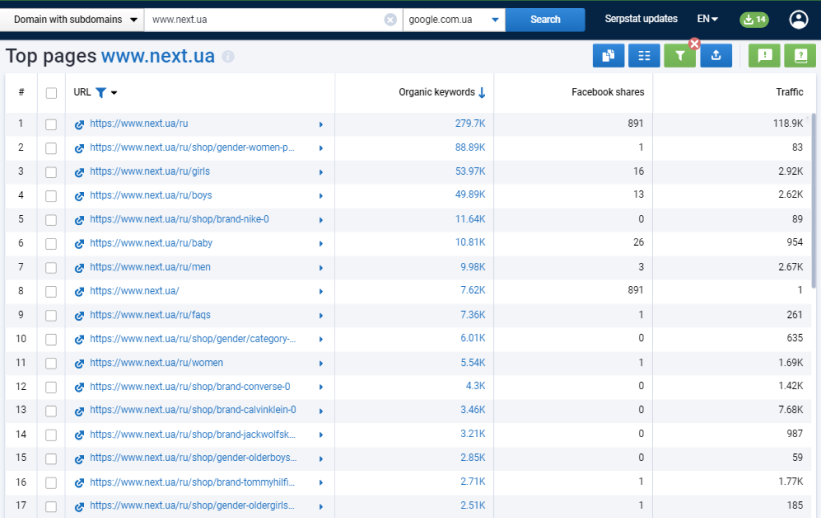Open external link icon for brand-calvinklein-0 row
Screen dimensions: 821x518
79,411
